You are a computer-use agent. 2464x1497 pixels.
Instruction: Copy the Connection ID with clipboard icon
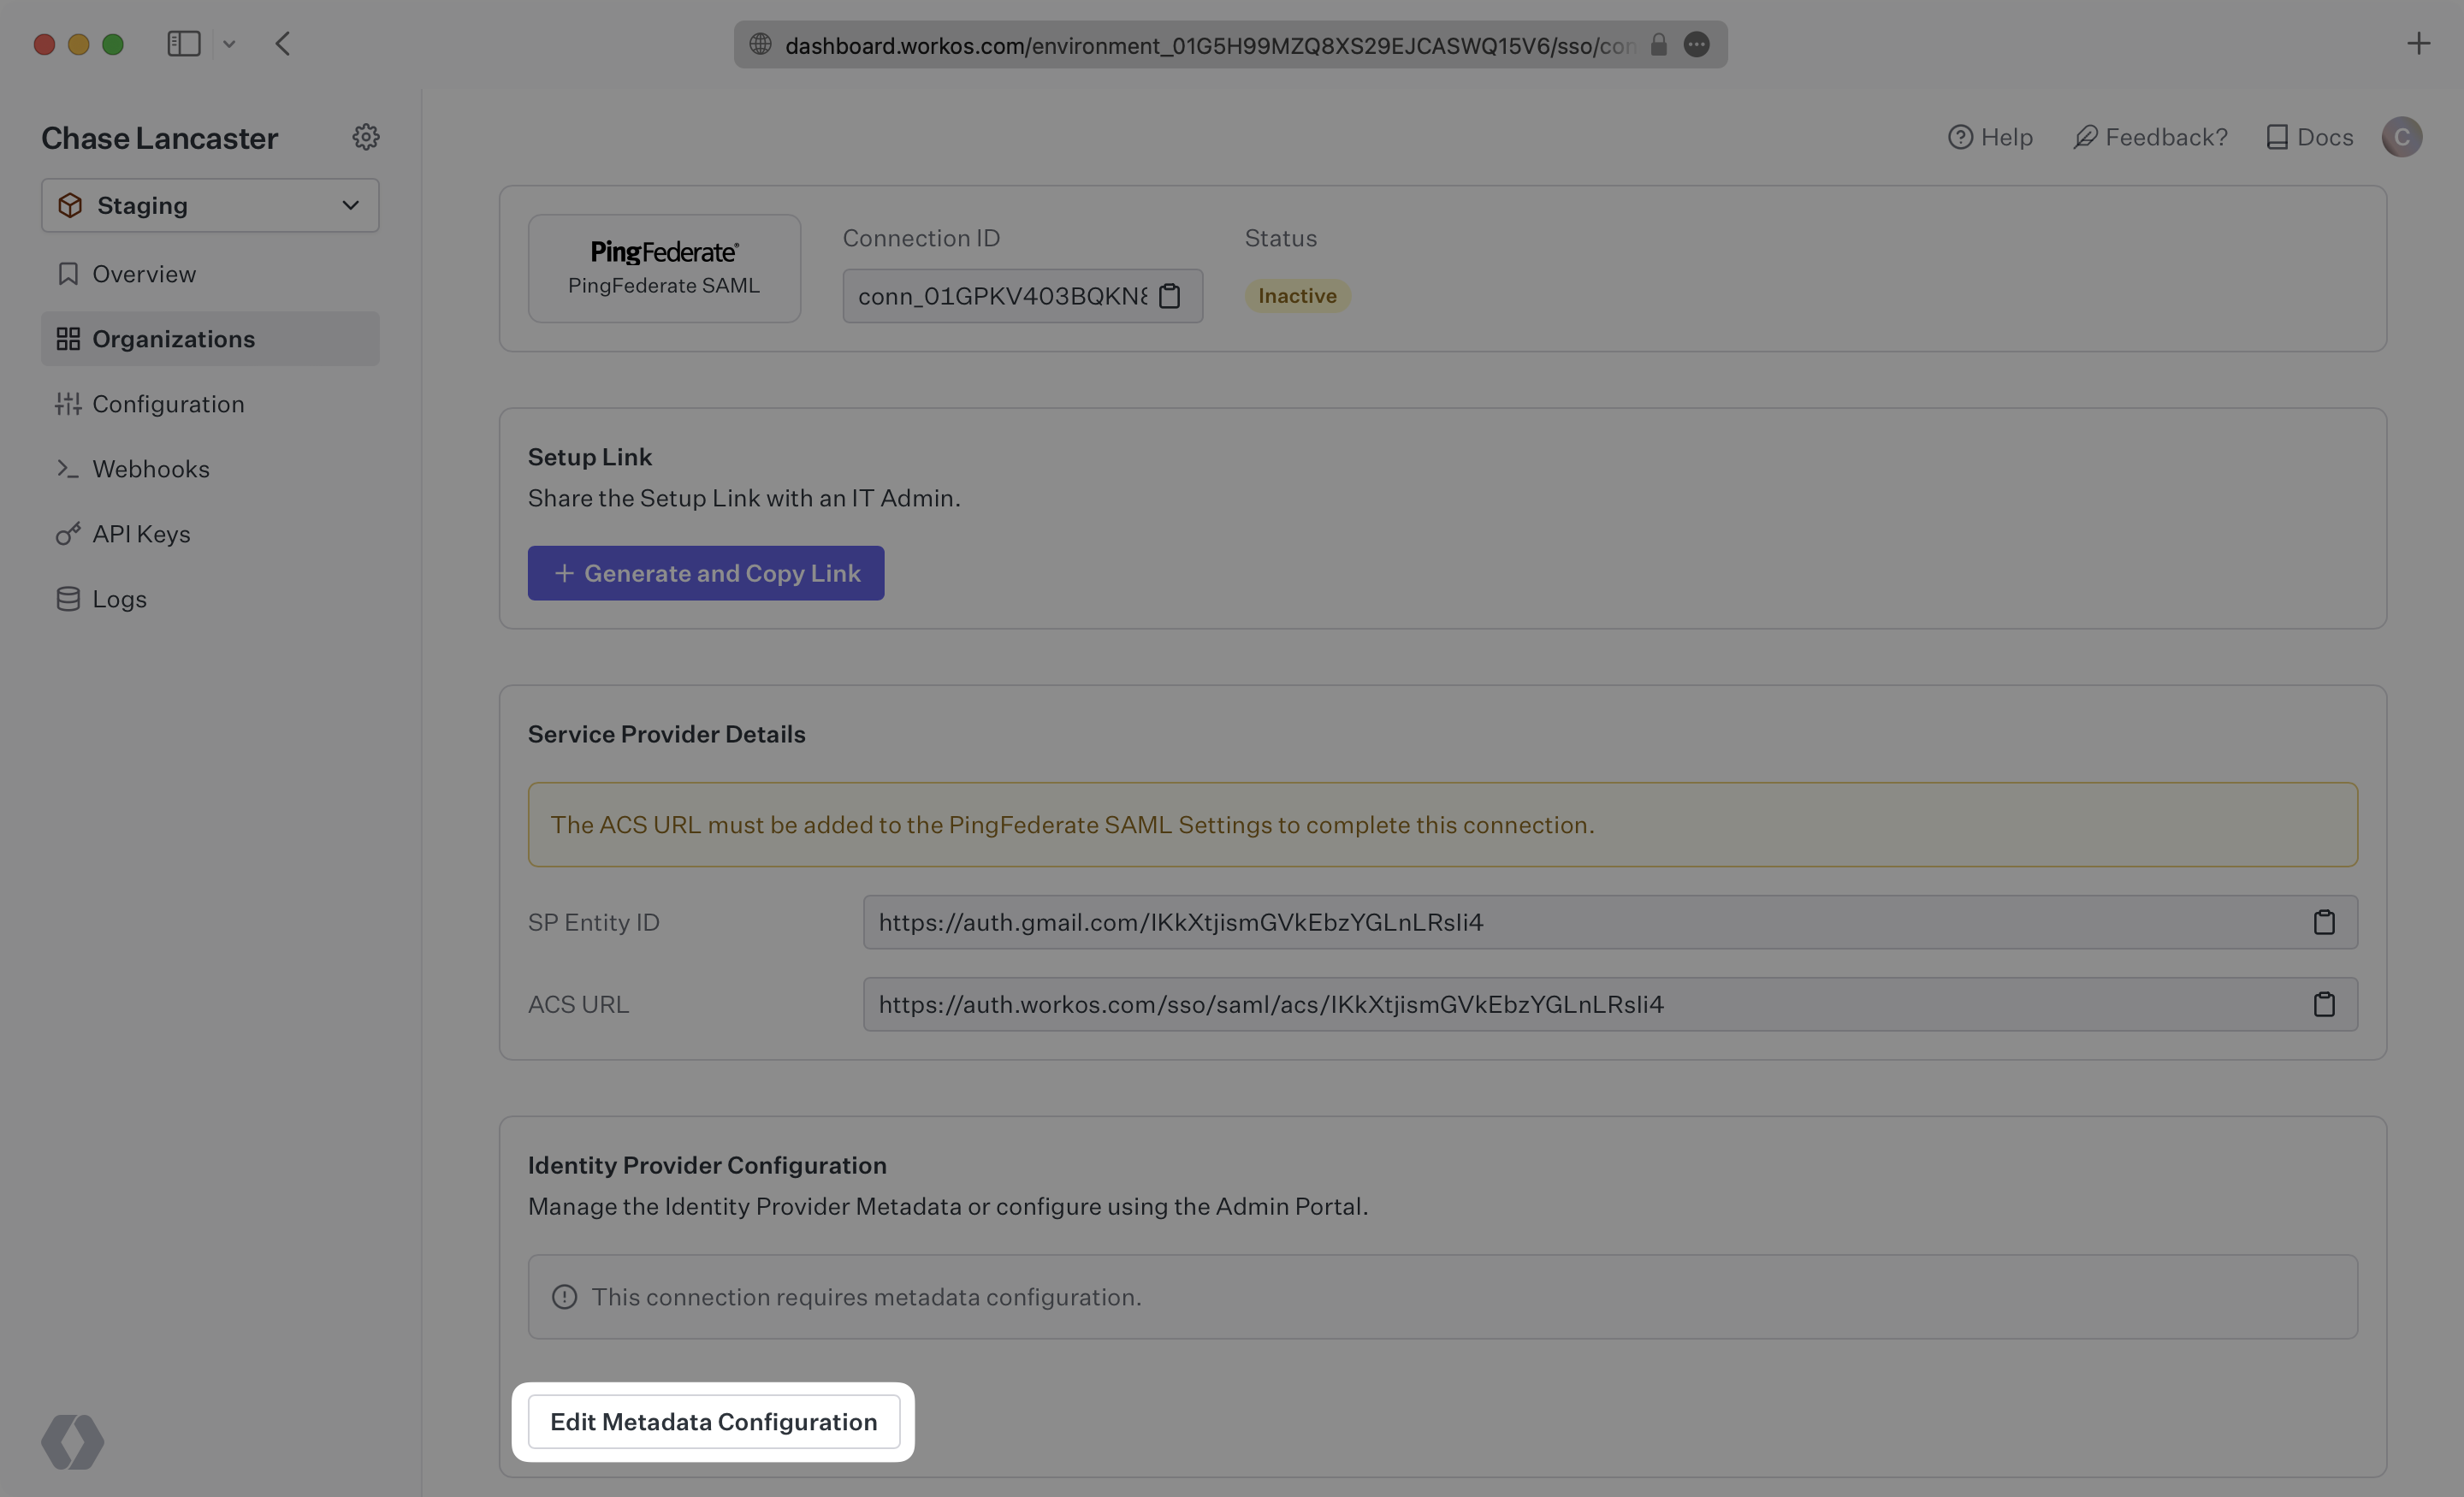point(1170,296)
